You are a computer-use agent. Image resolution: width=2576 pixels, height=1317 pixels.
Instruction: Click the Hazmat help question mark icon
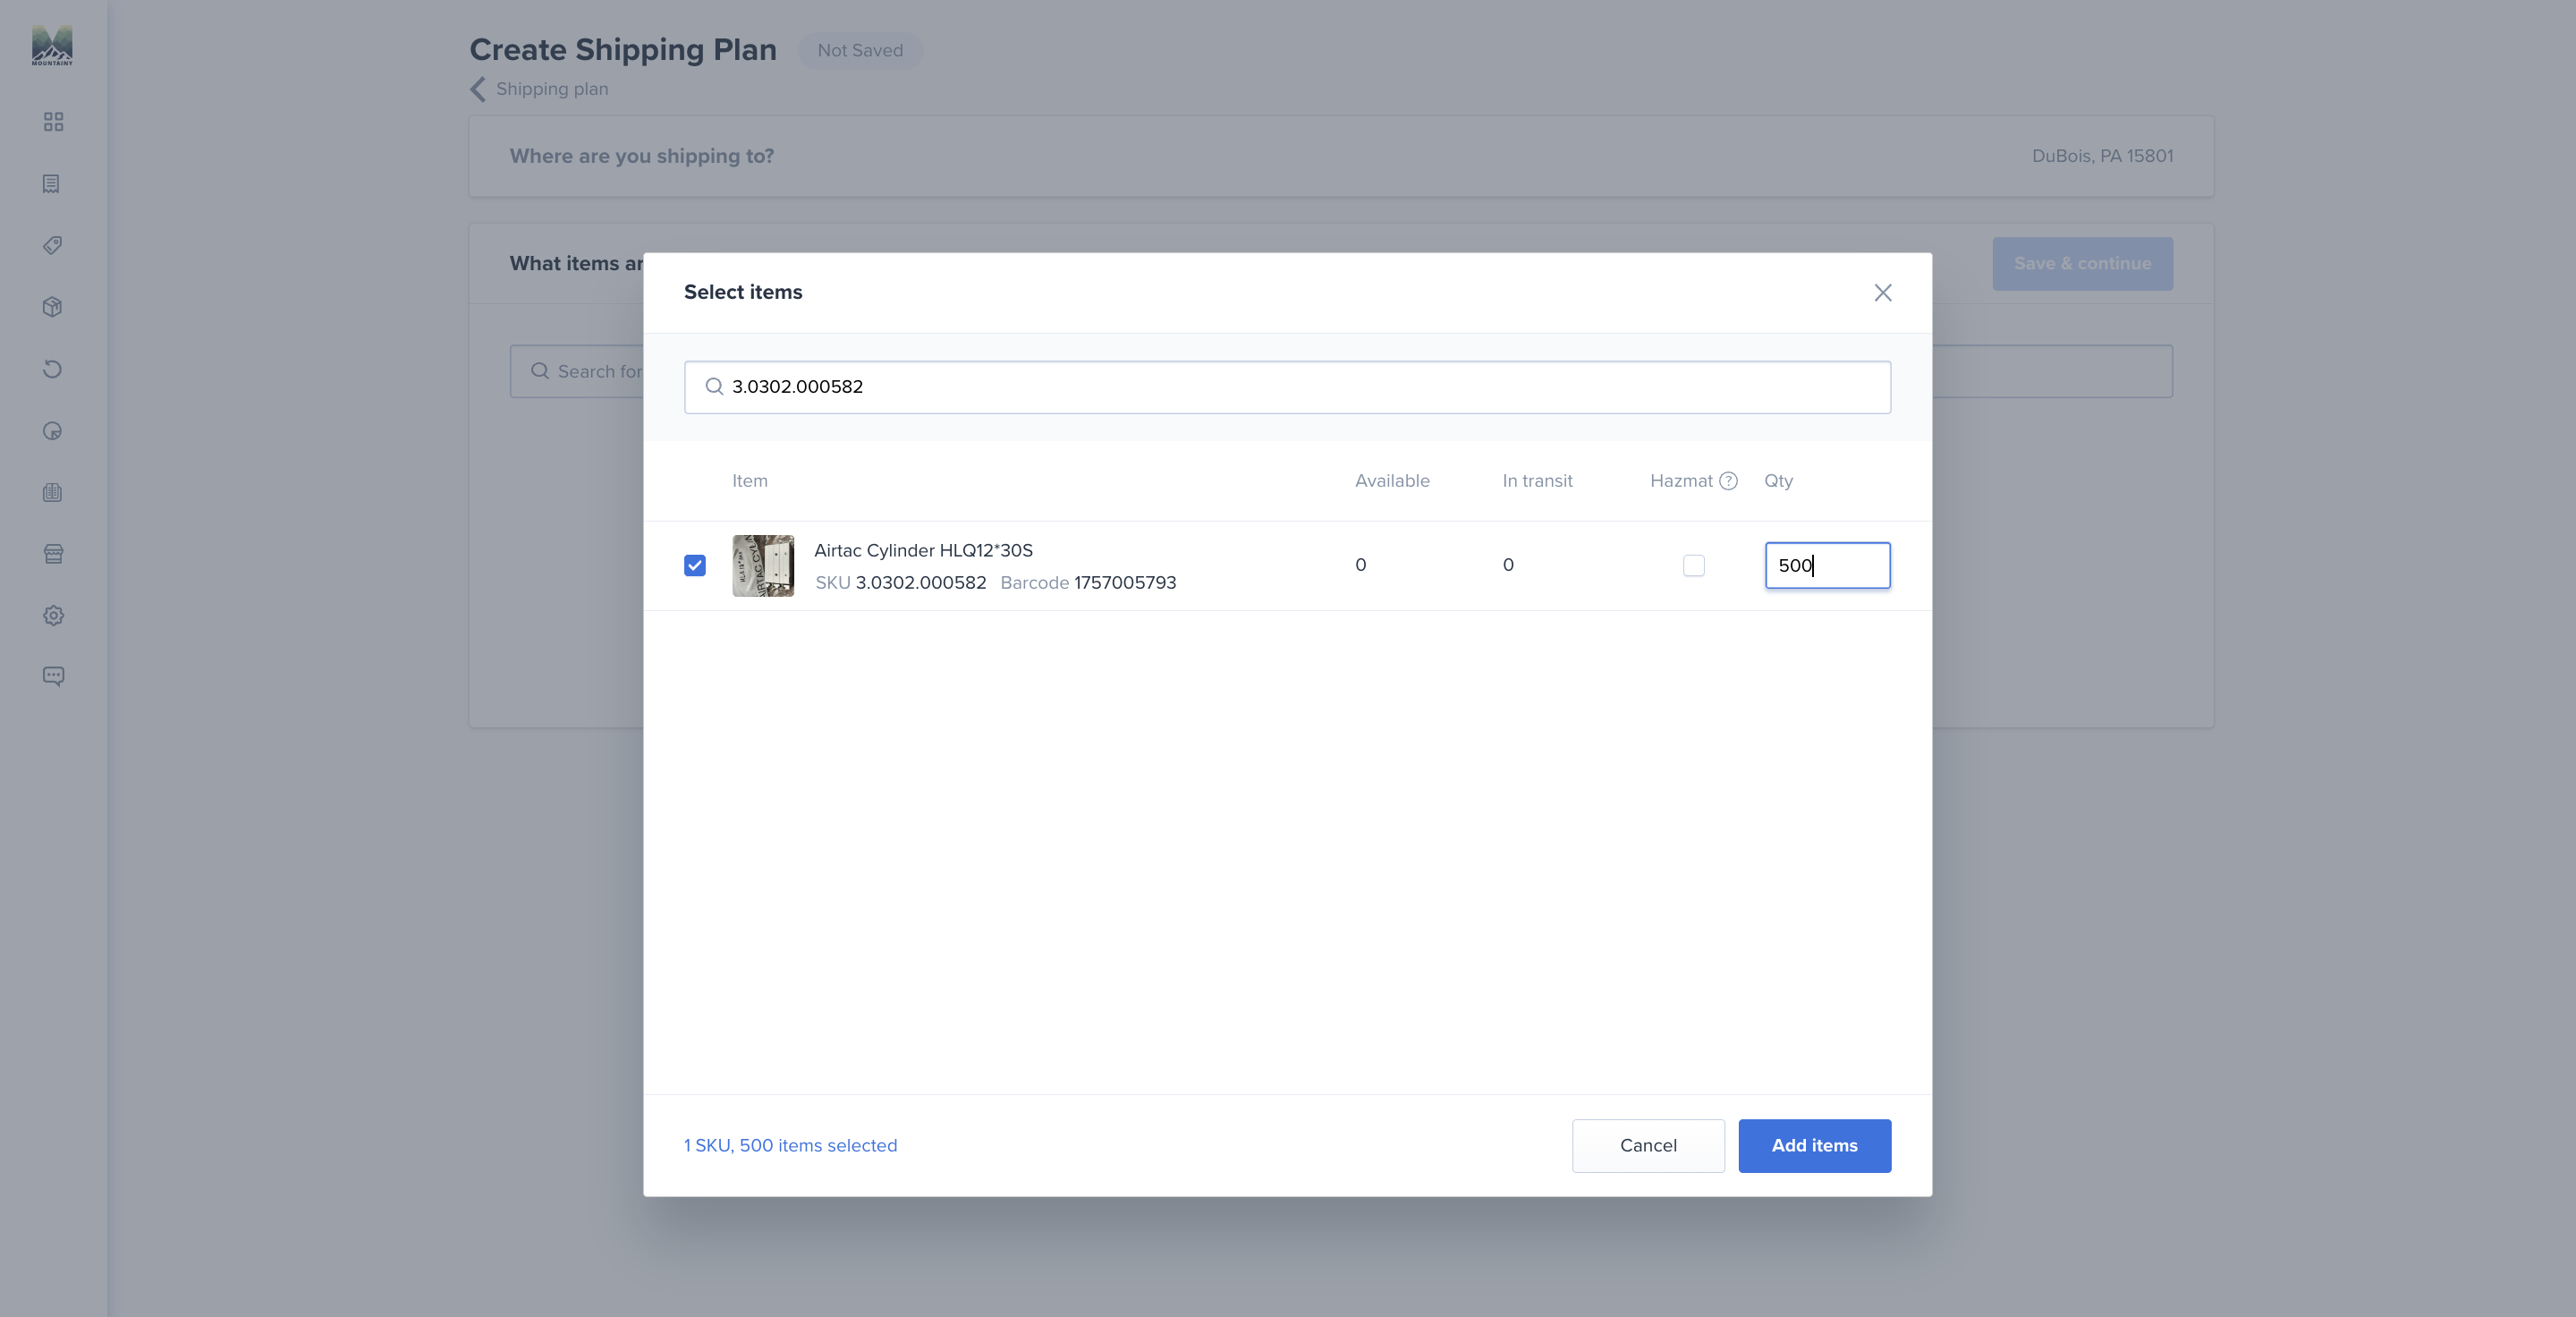(x=1728, y=481)
